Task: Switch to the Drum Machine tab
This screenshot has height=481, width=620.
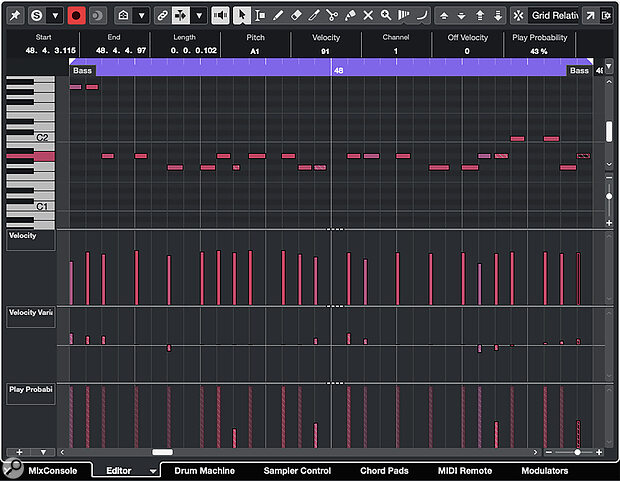Action: [204, 471]
